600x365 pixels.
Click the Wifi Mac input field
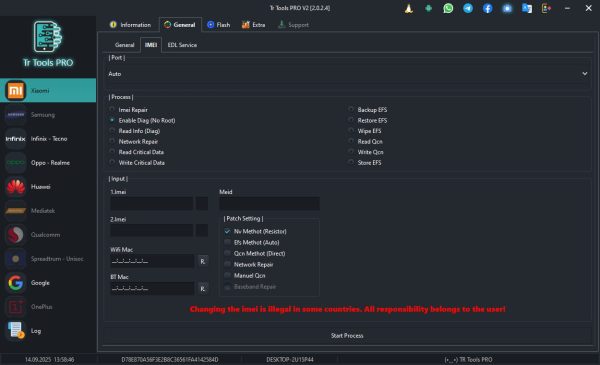tap(152, 261)
